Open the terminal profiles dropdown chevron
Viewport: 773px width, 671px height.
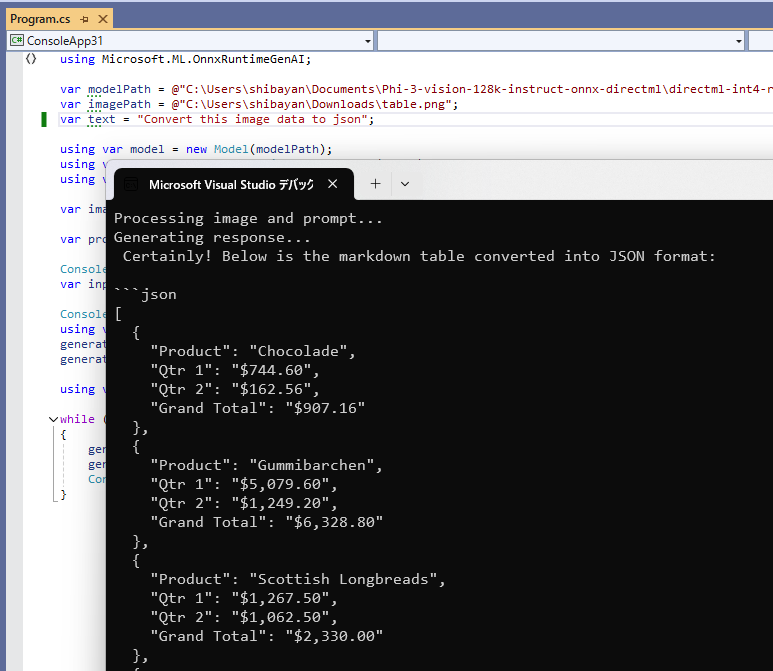[405, 184]
